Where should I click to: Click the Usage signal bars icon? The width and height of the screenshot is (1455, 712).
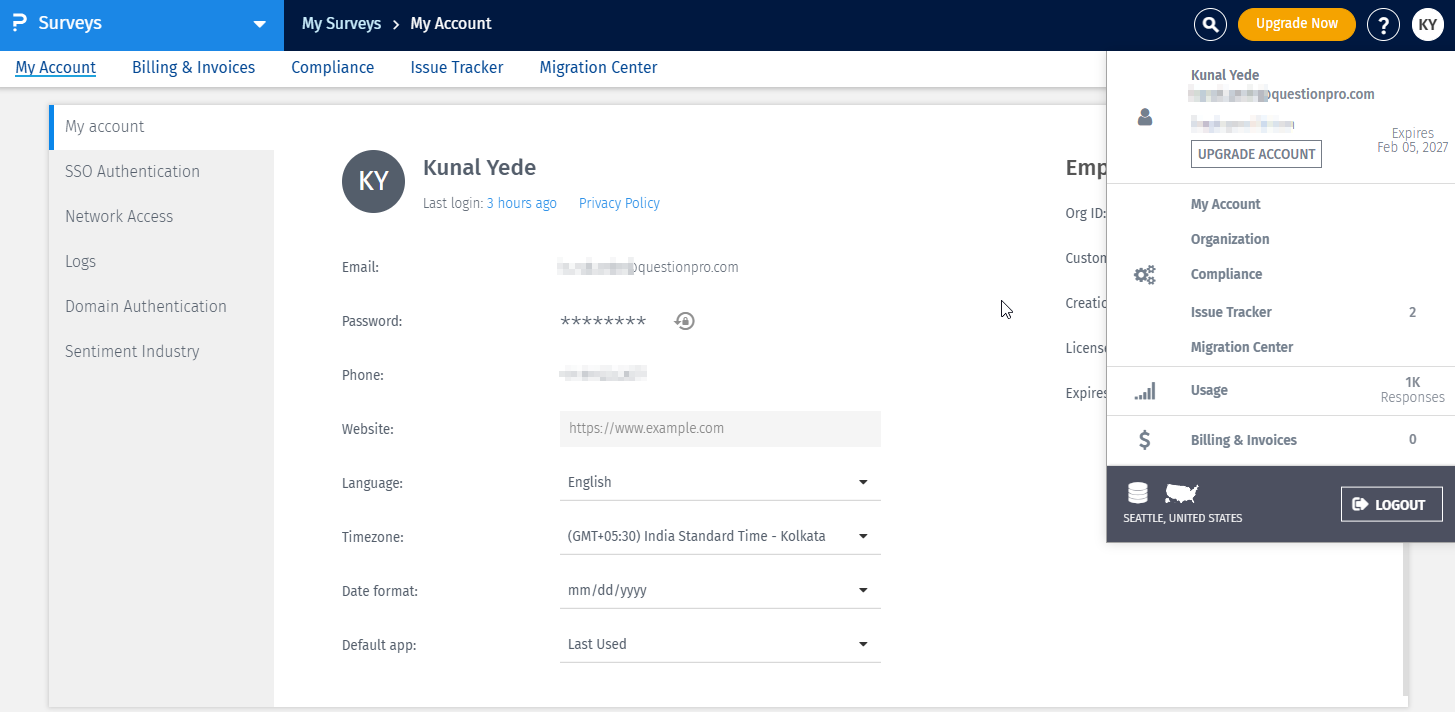(x=1145, y=391)
